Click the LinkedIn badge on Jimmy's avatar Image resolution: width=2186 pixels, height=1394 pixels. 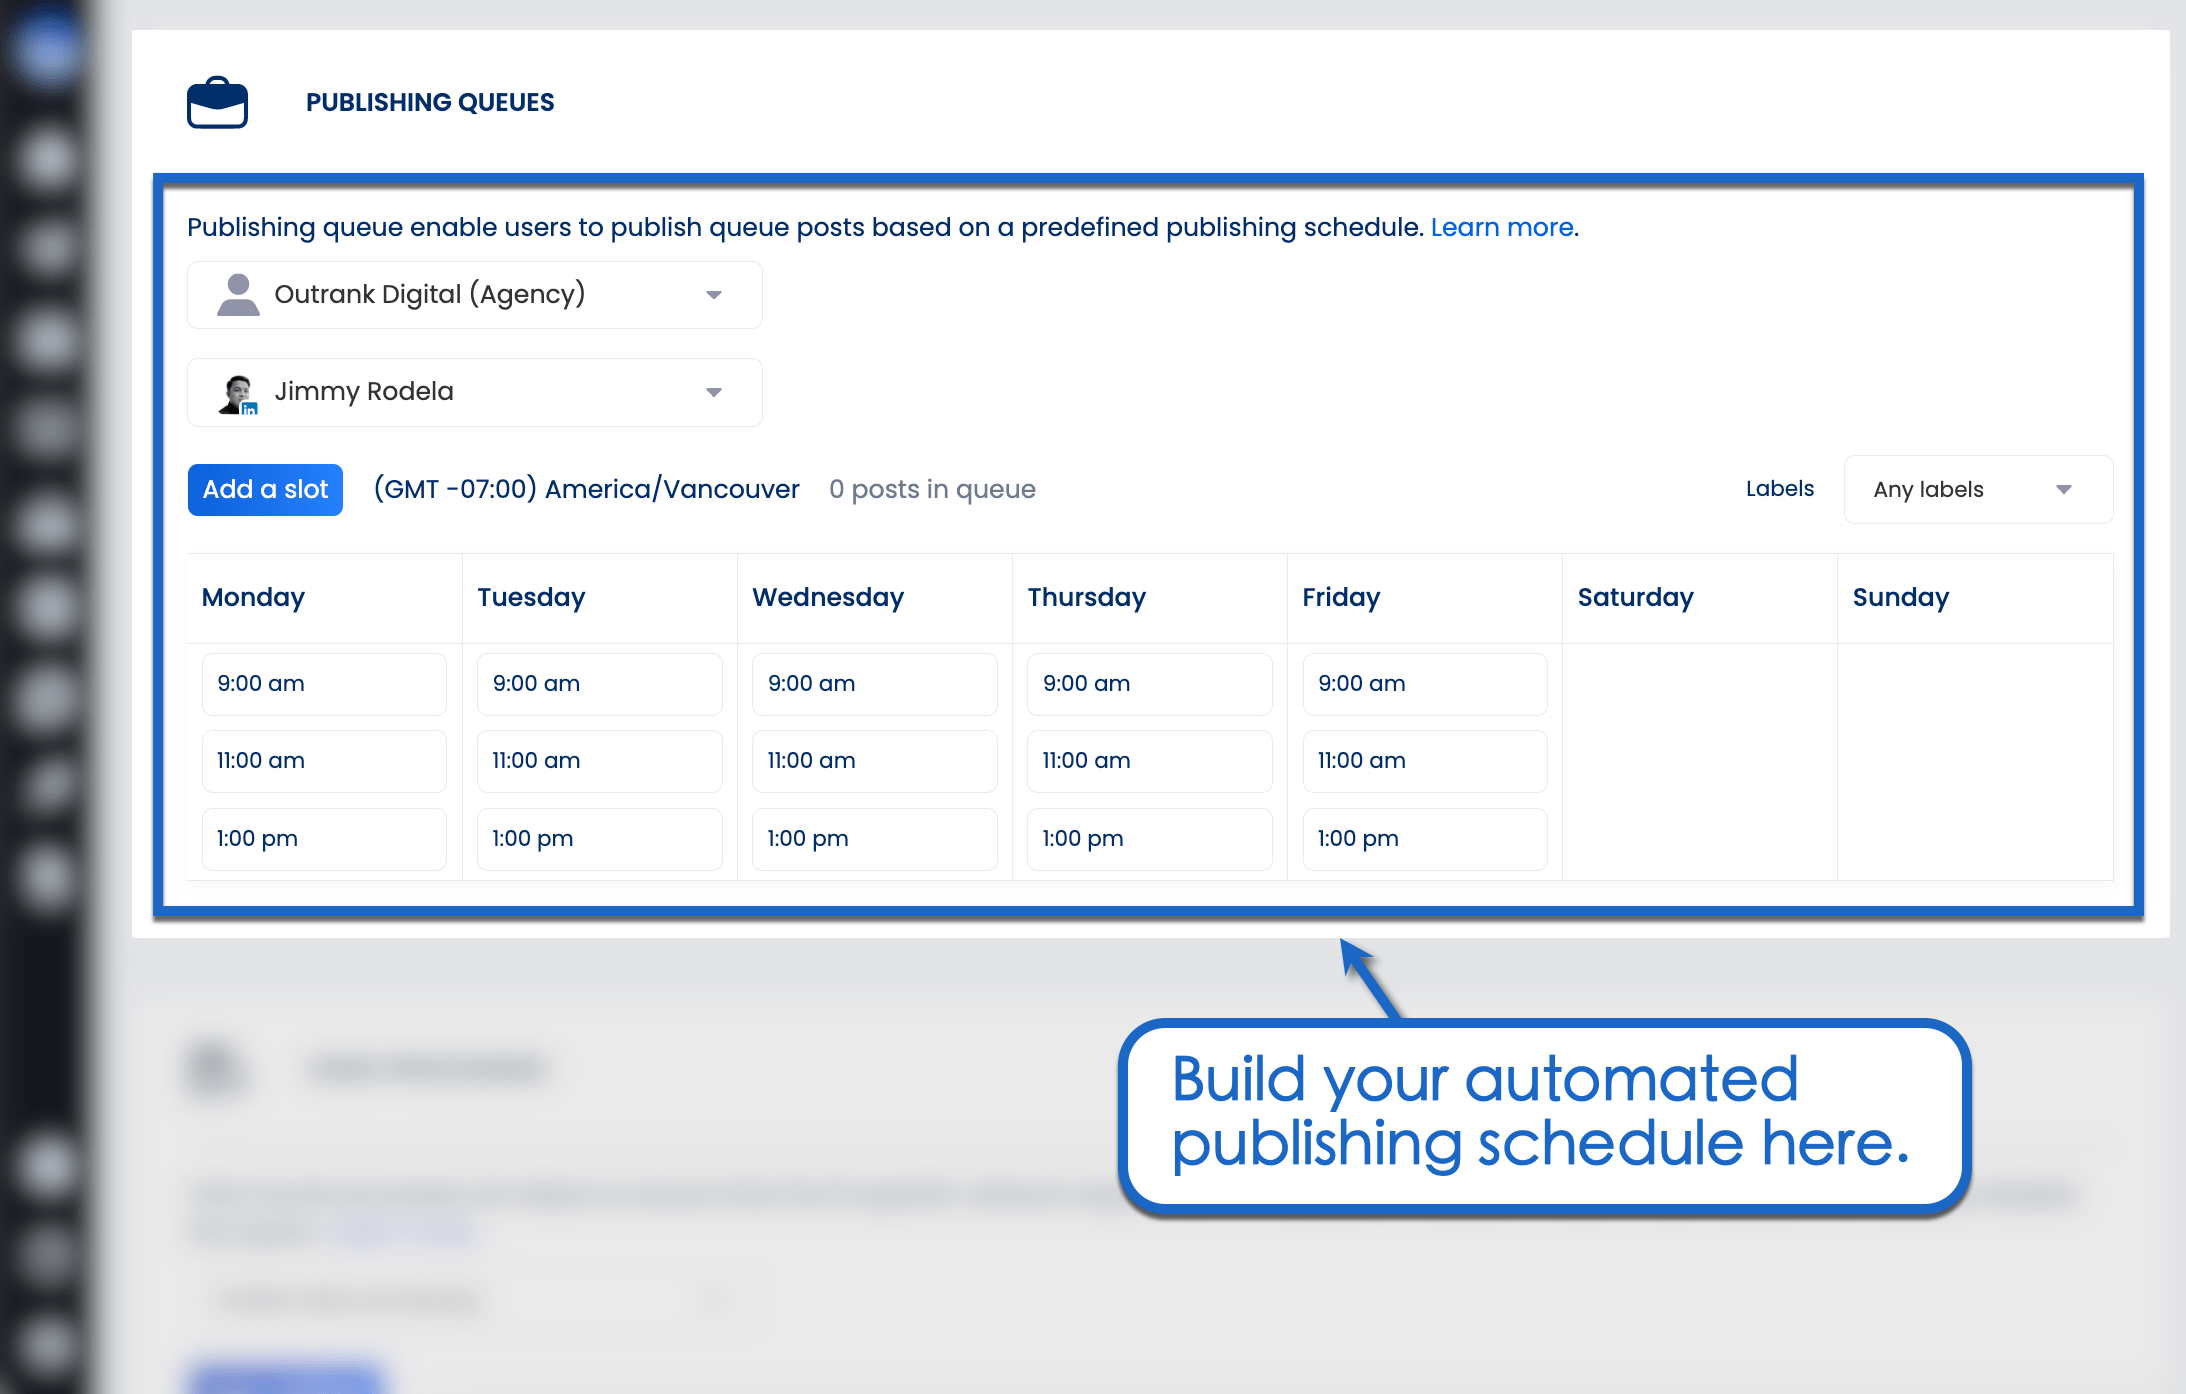click(250, 408)
